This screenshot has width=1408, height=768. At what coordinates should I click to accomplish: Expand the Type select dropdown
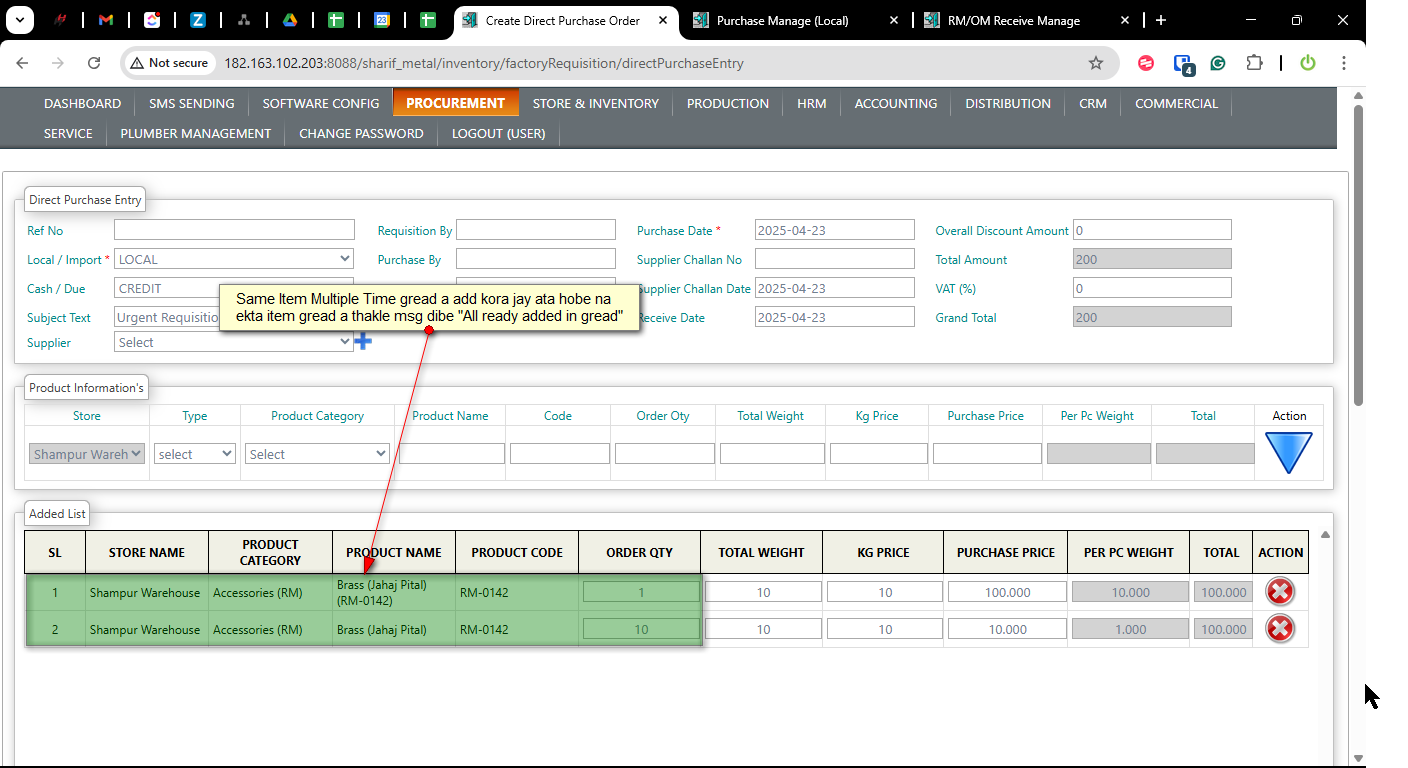[195, 454]
